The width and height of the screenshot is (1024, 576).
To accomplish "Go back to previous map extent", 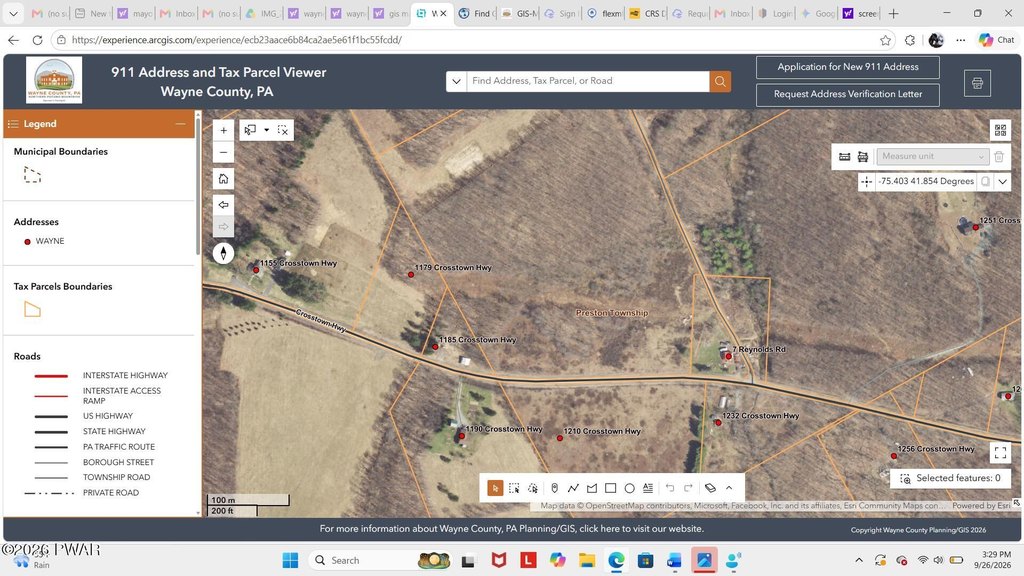I will coord(223,205).
